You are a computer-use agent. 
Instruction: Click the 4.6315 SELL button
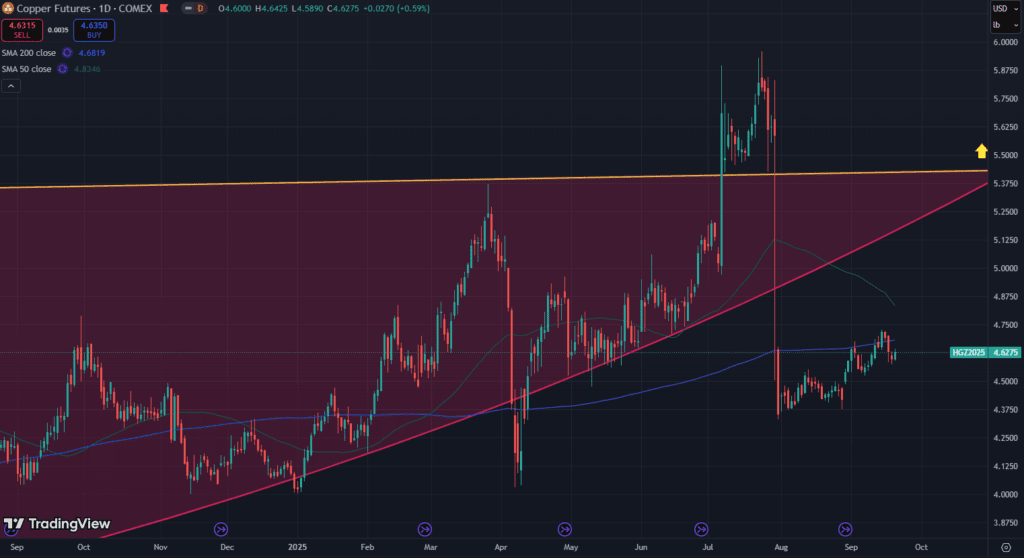(x=22, y=30)
